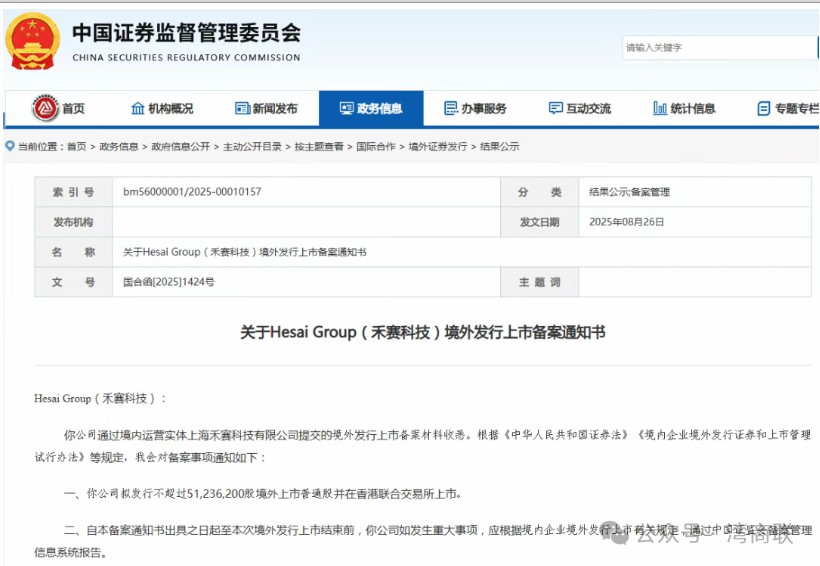
Task: Open the 新闻发布 navigation tab
Action: [x=266, y=108]
